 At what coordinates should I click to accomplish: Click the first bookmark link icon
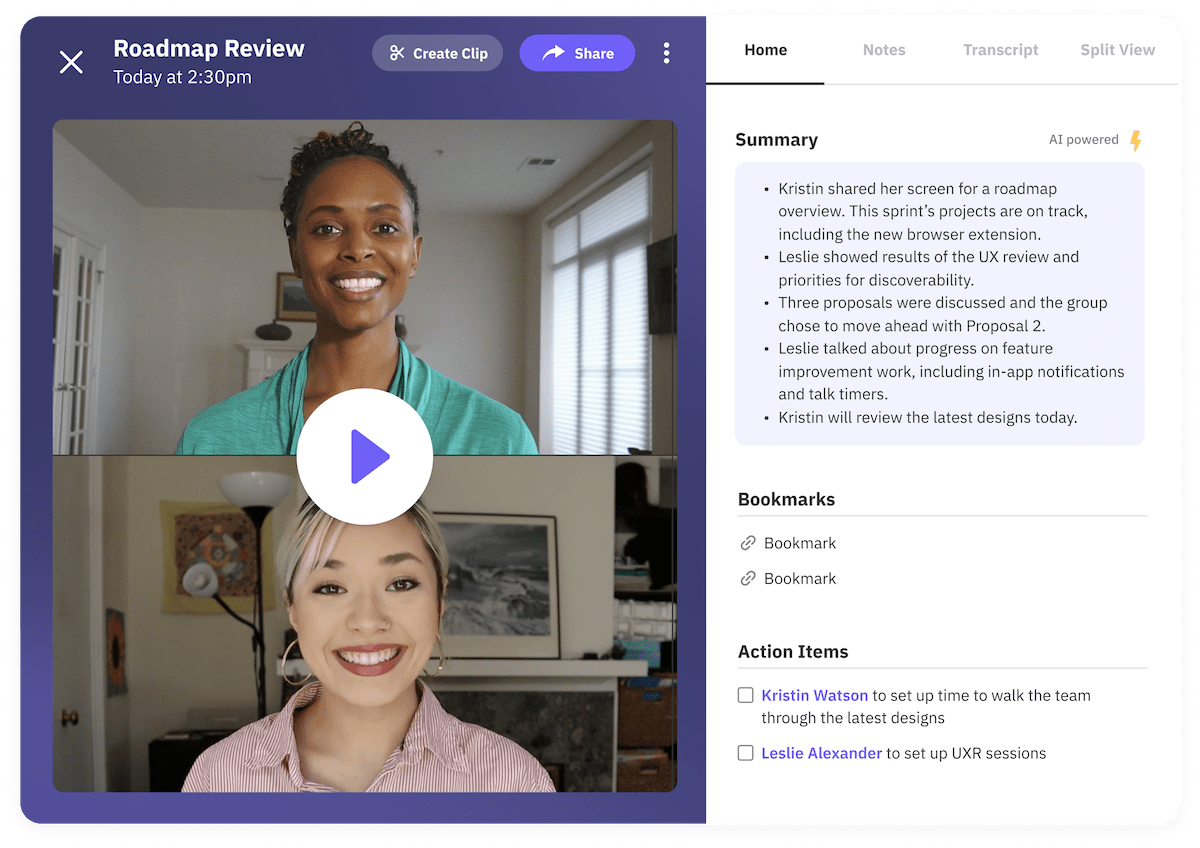pyautogui.click(x=747, y=543)
